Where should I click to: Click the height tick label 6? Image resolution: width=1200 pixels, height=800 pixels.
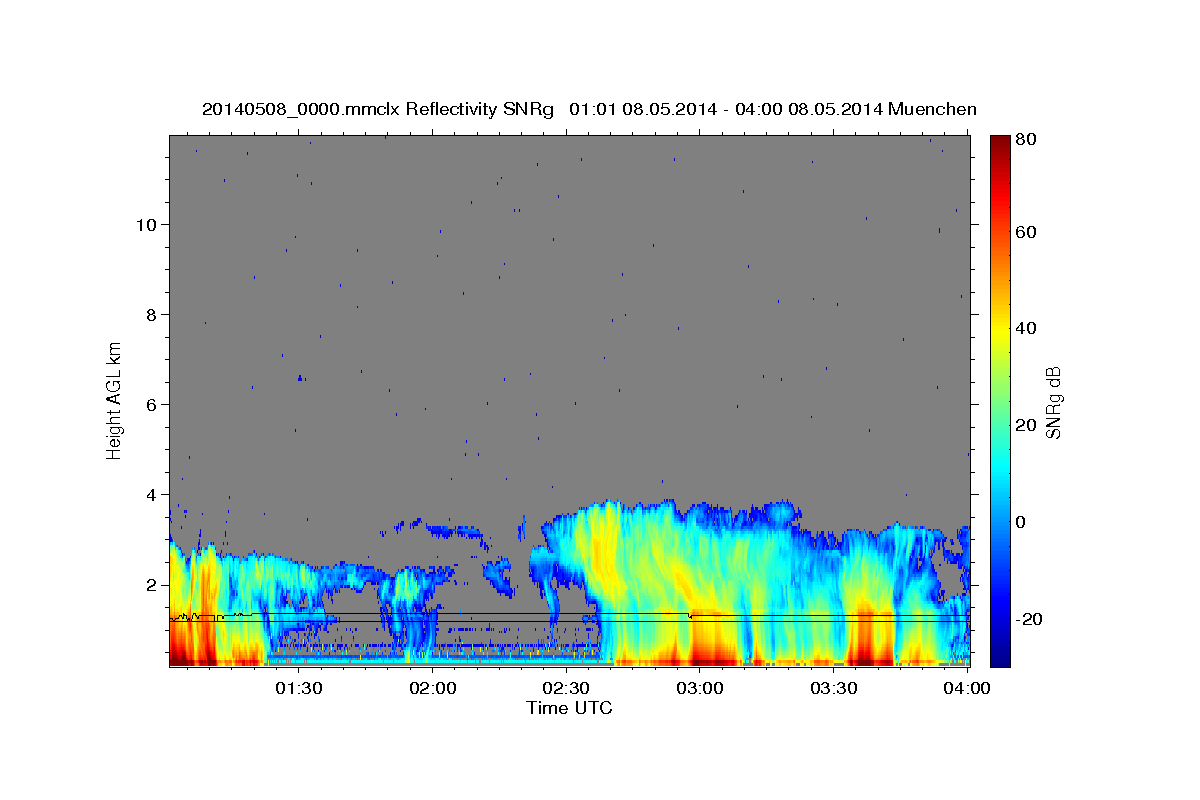click(150, 404)
